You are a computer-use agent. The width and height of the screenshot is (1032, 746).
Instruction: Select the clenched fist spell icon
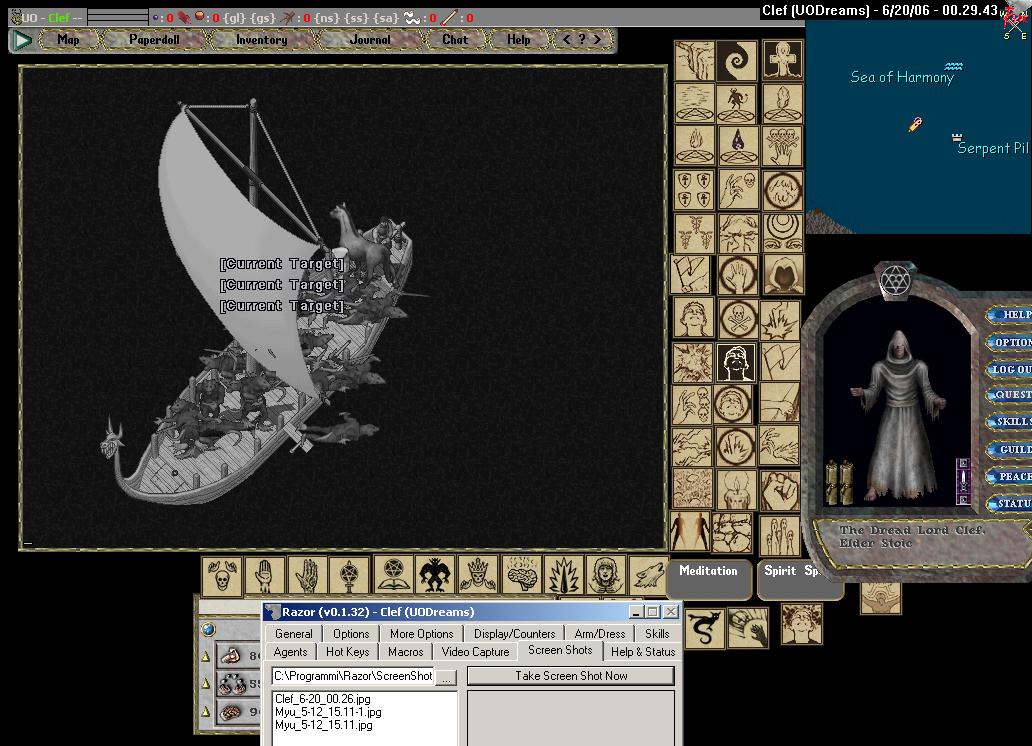click(x=780, y=490)
